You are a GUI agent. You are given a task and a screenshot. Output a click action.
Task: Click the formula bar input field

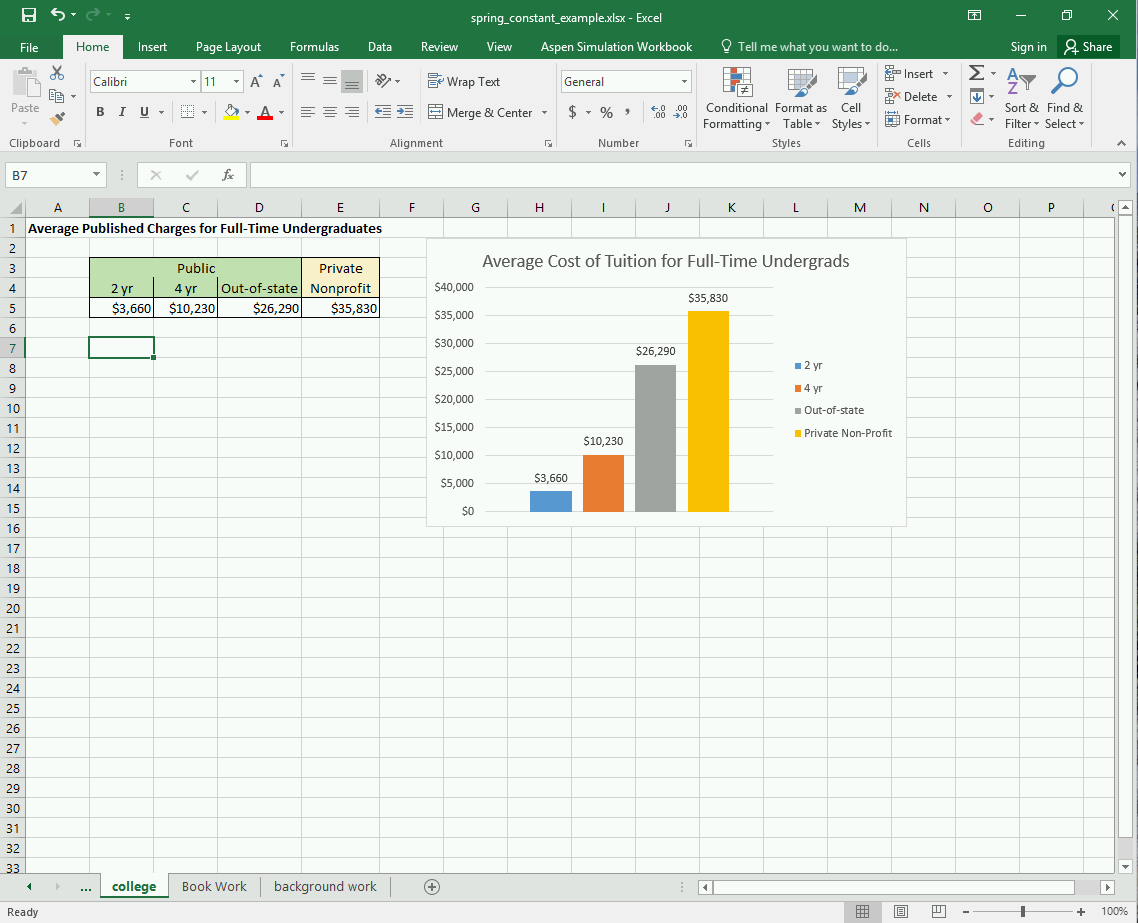682,175
